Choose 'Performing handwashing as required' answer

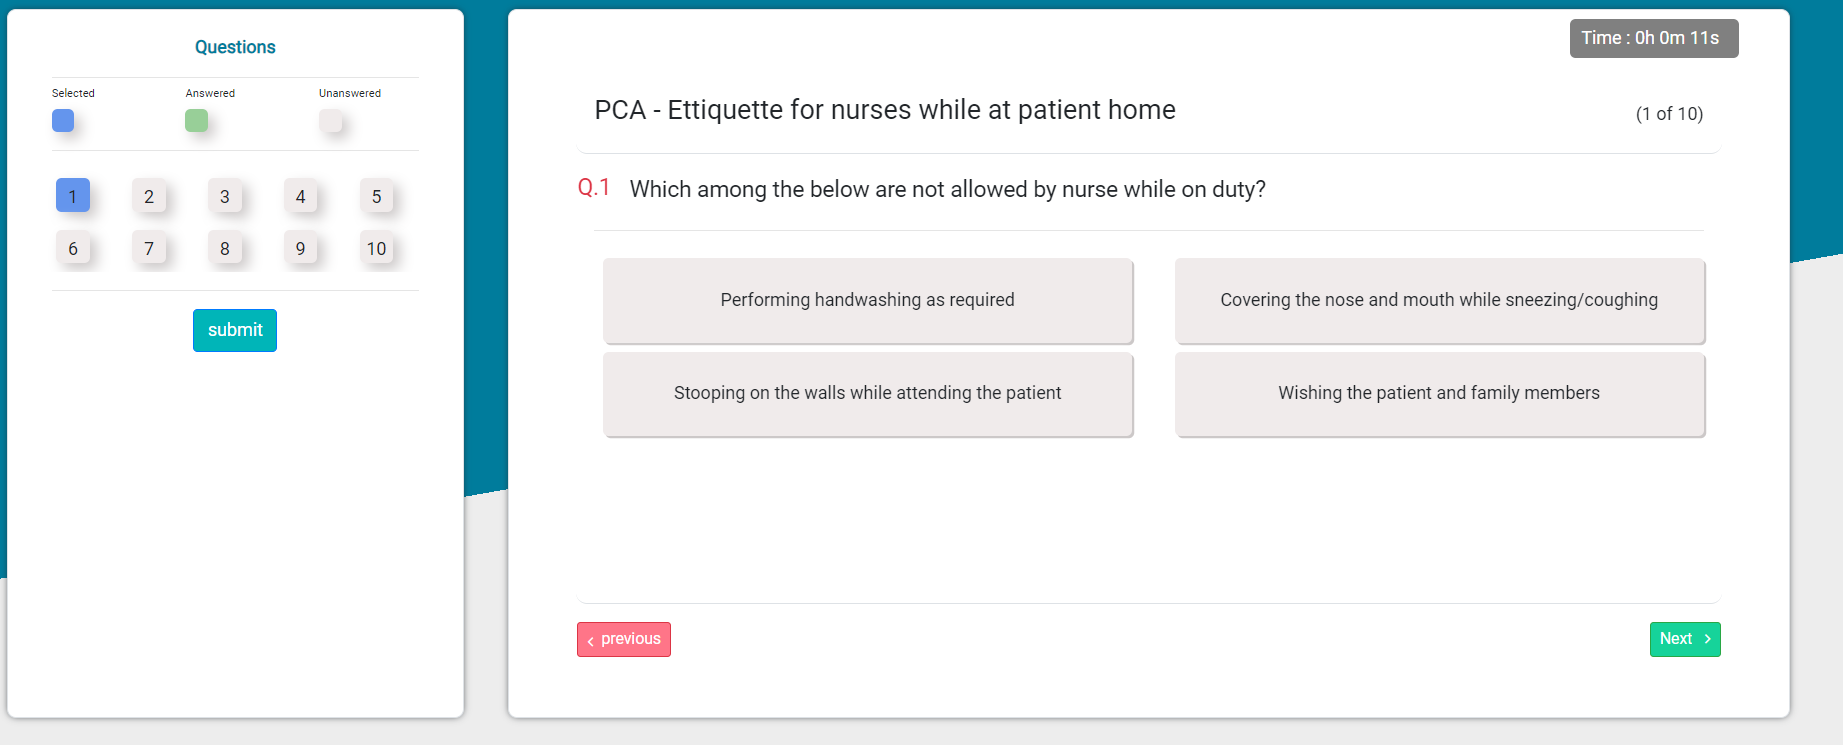[x=867, y=300]
